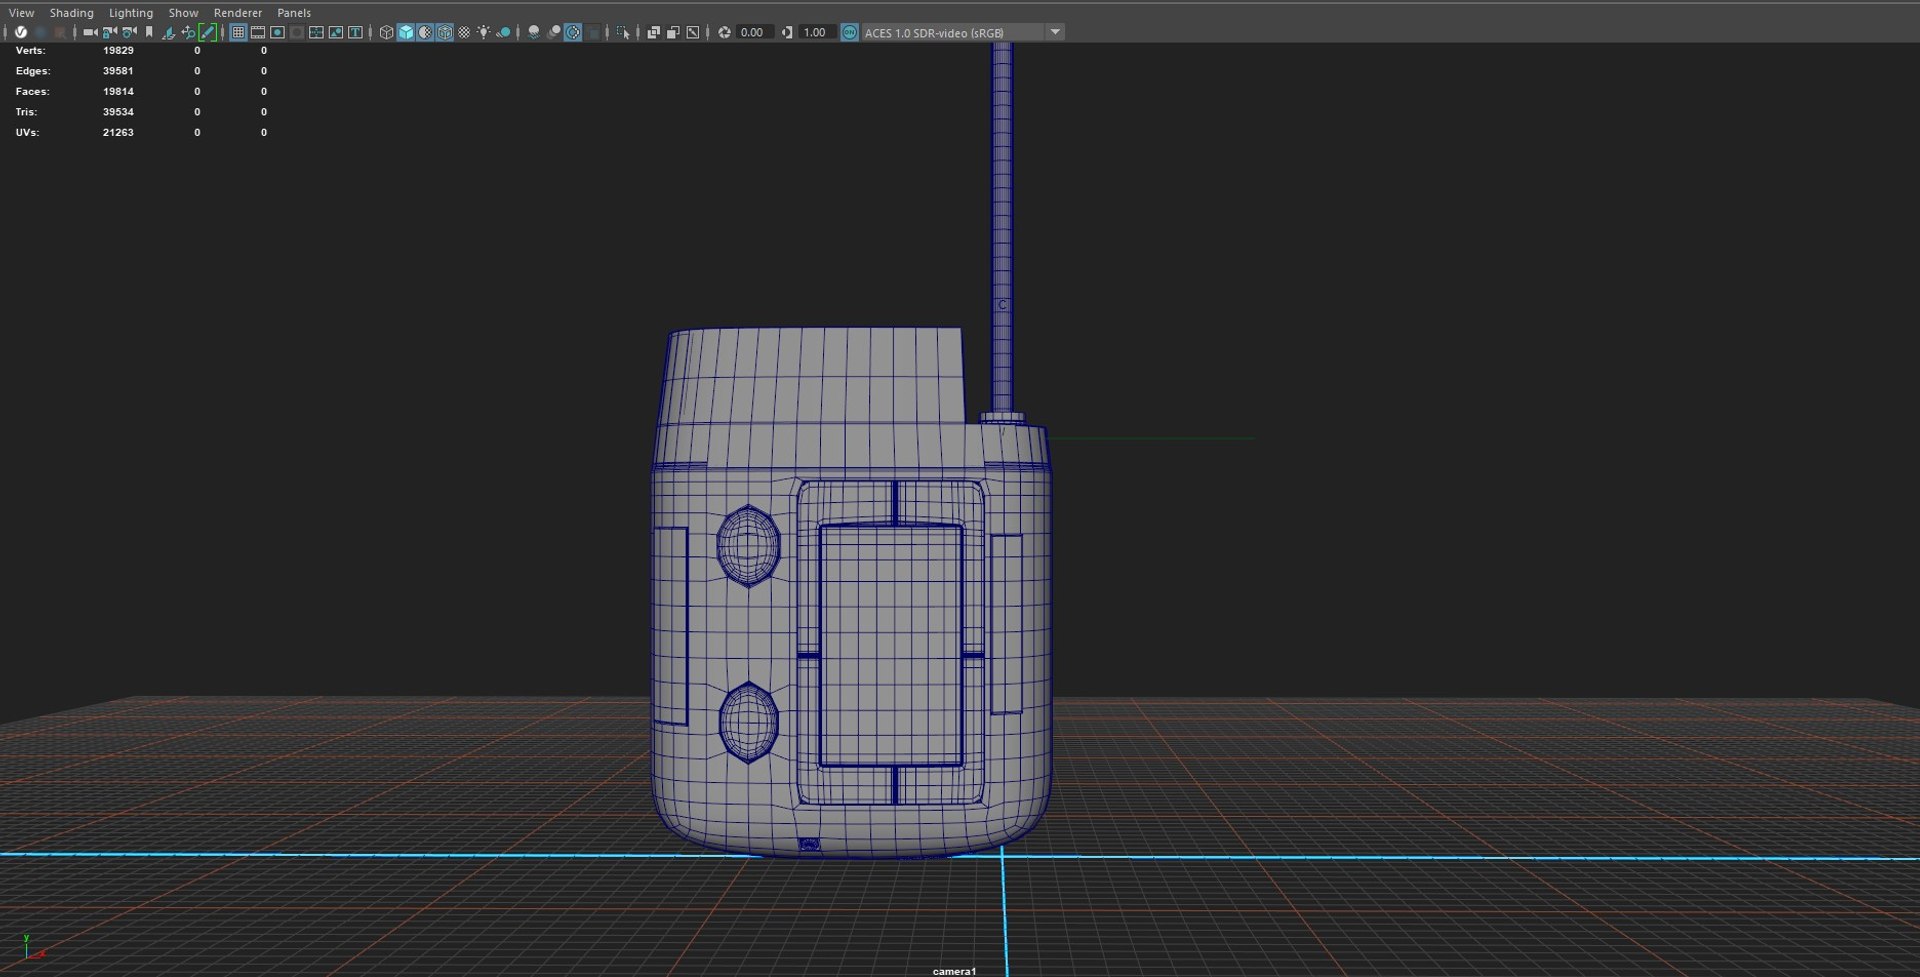Click the Exposure reset icon

(724, 32)
